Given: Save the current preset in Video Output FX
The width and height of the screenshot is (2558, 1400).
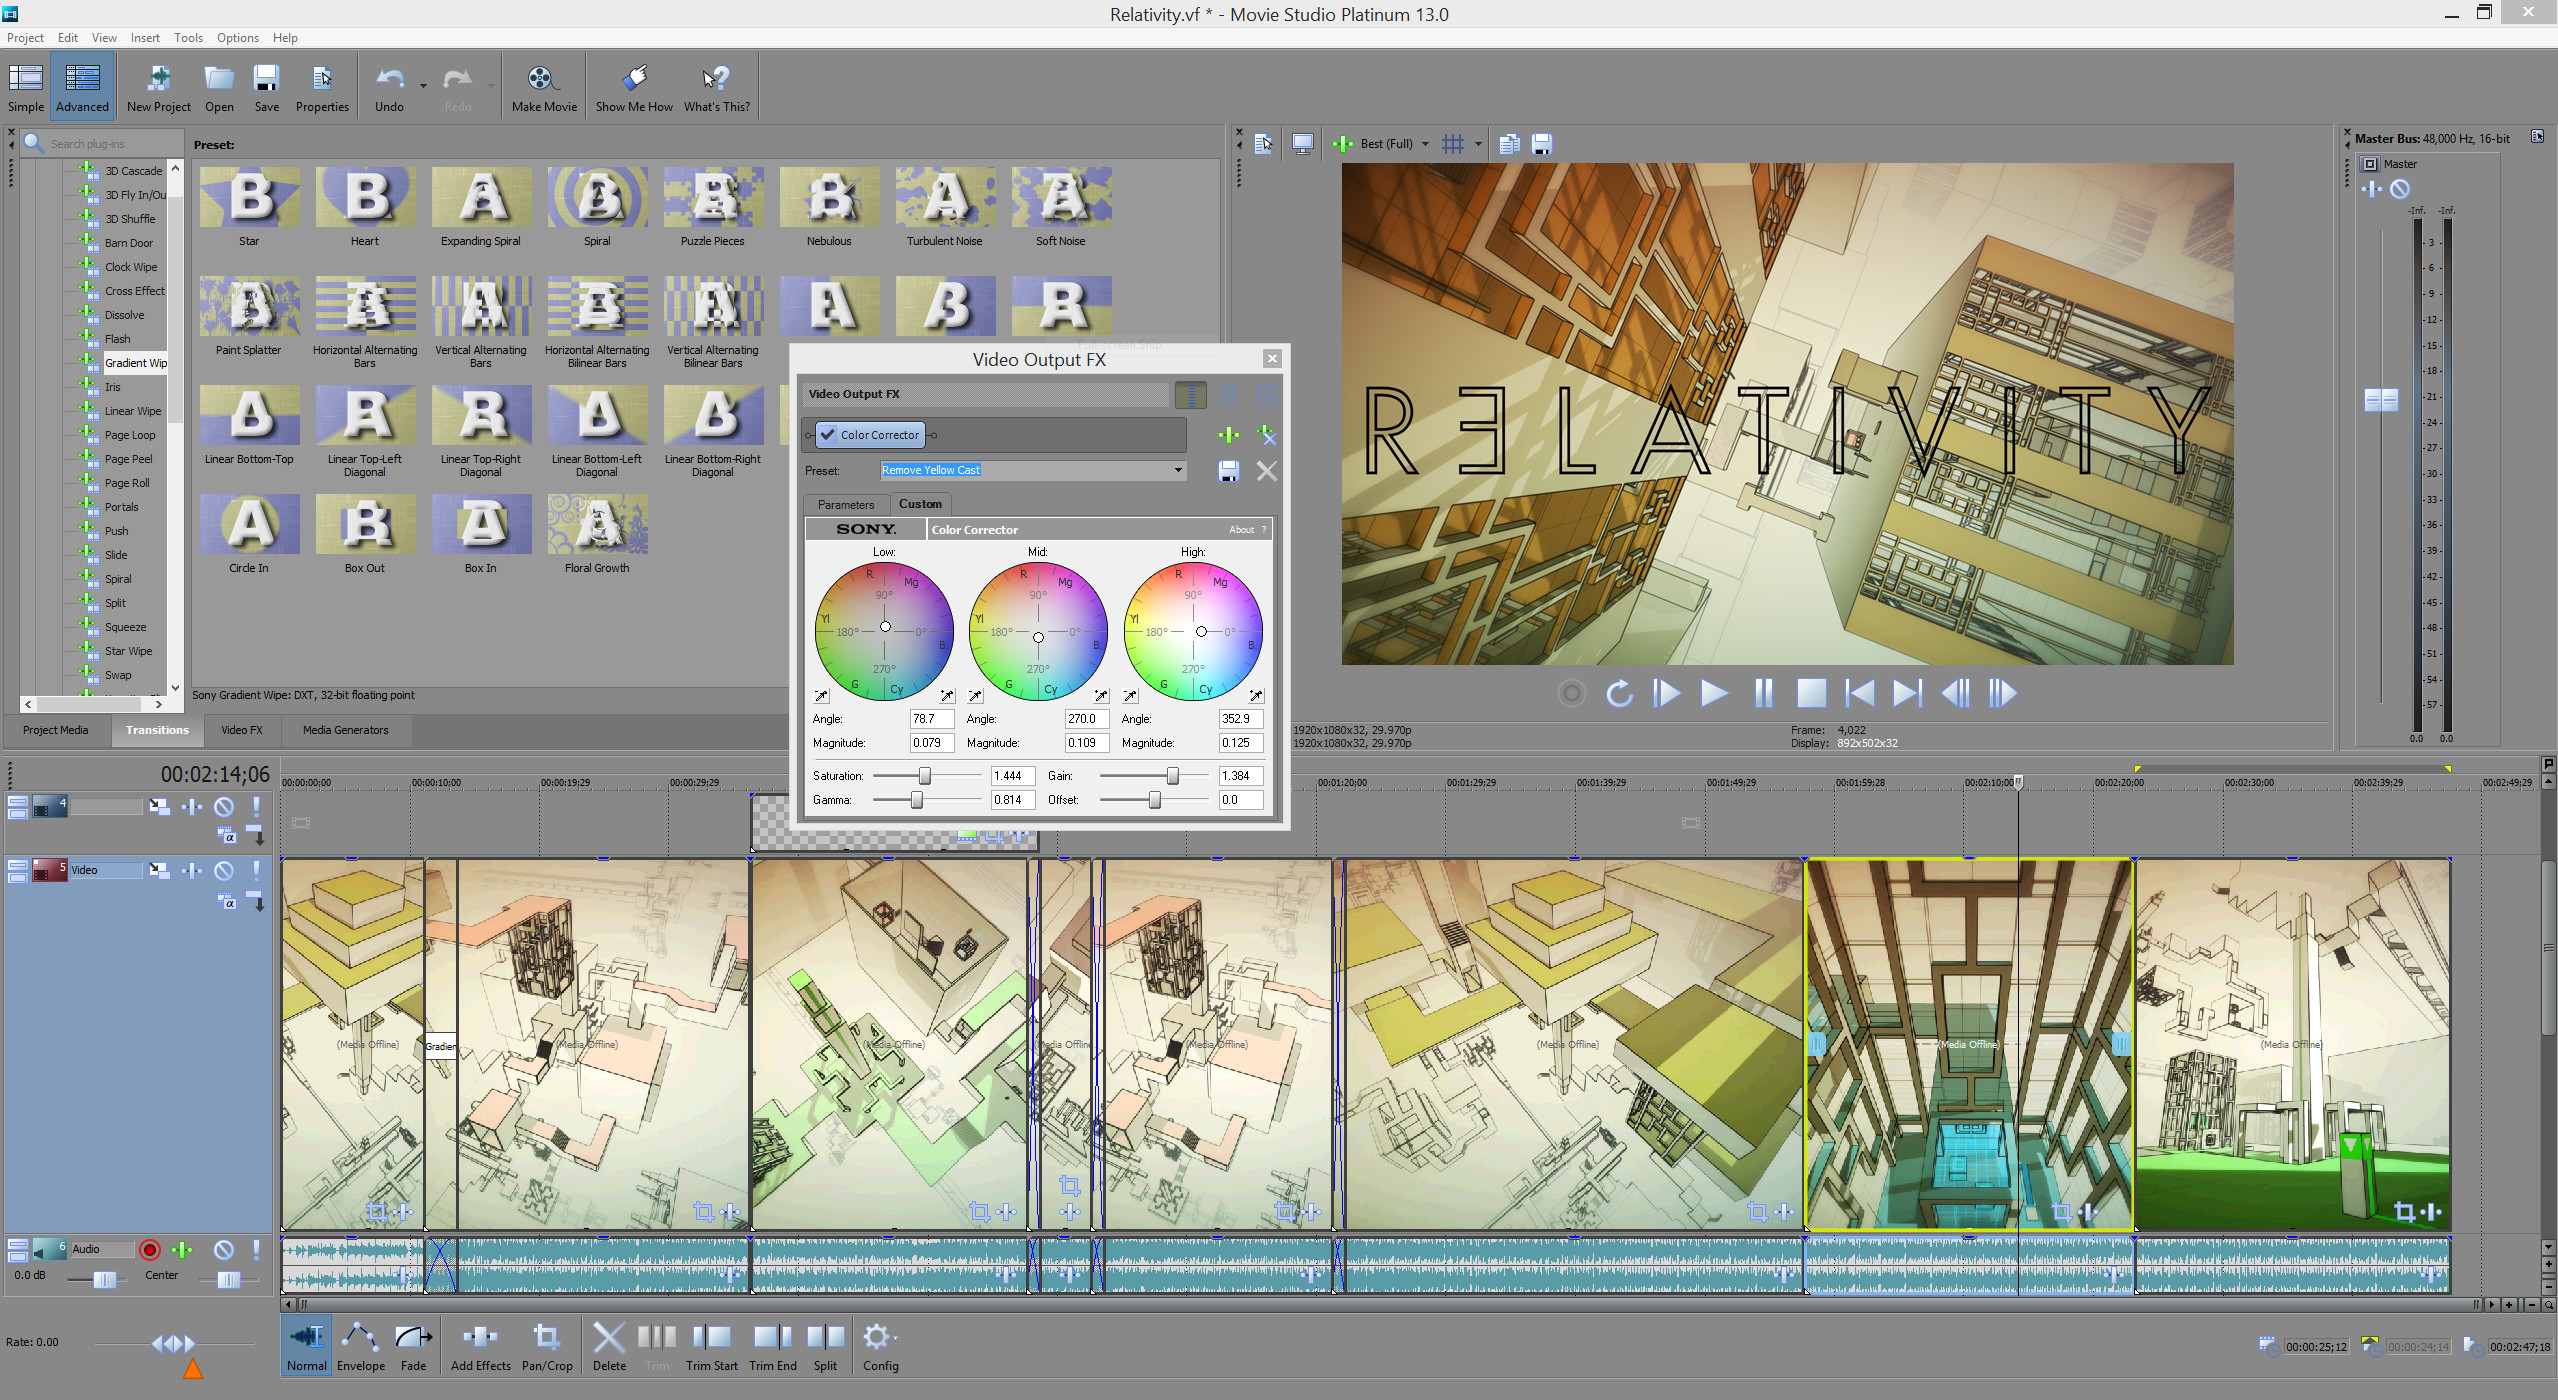Looking at the screenshot, I should coord(1229,471).
